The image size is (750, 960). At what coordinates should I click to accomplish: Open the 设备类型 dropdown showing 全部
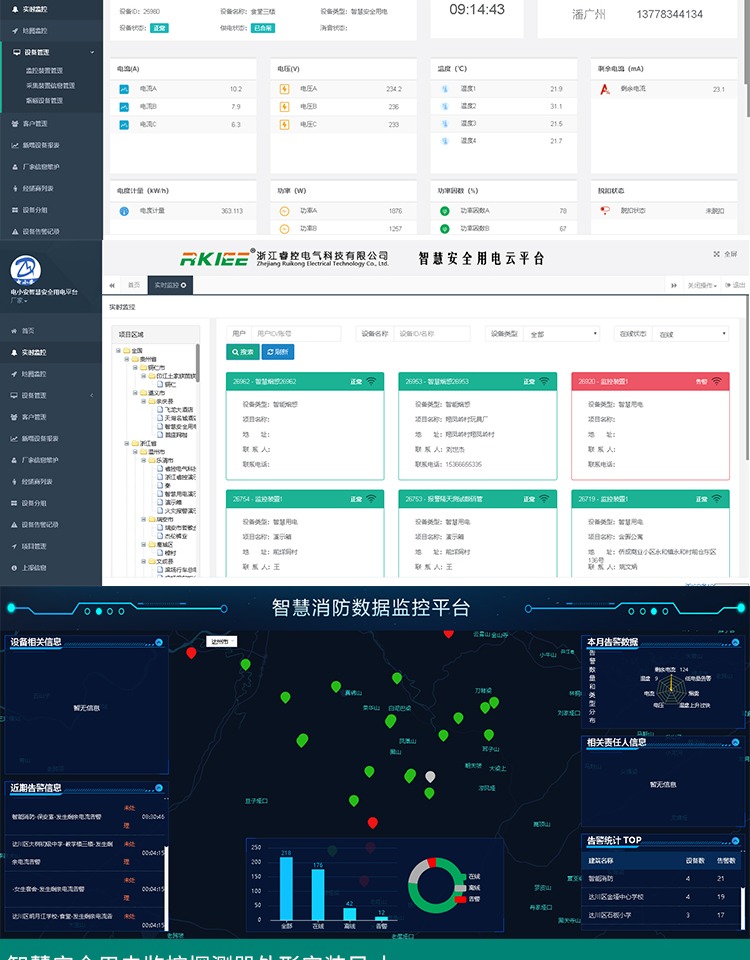[x=563, y=334]
